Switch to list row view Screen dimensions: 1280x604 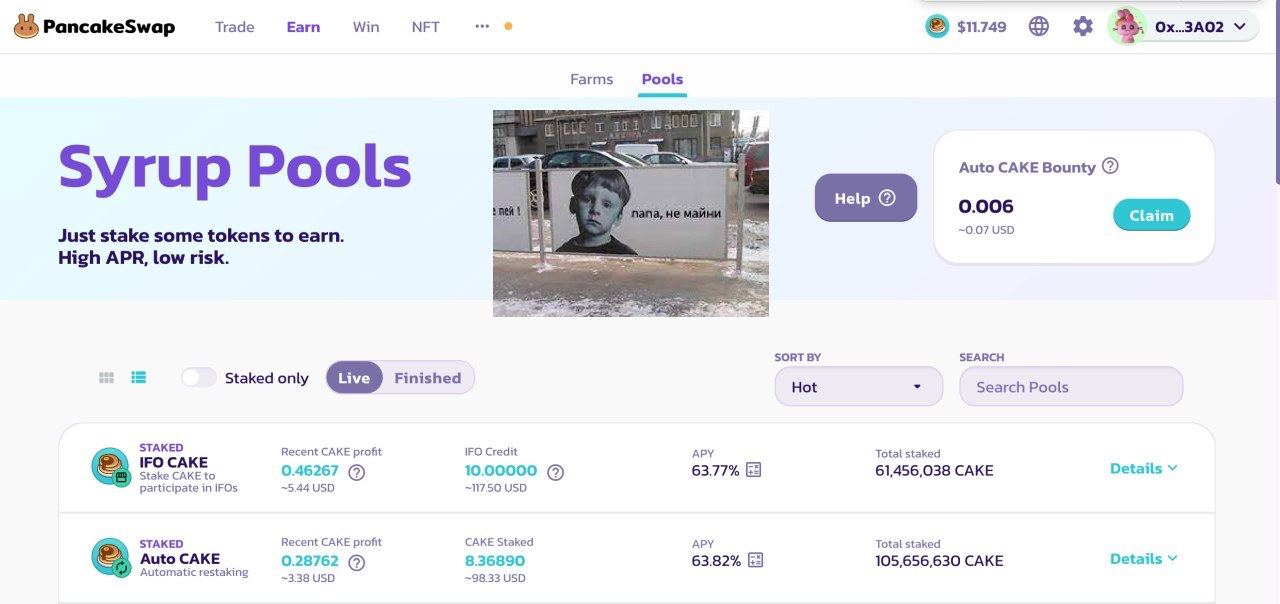(x=139, y=378)
